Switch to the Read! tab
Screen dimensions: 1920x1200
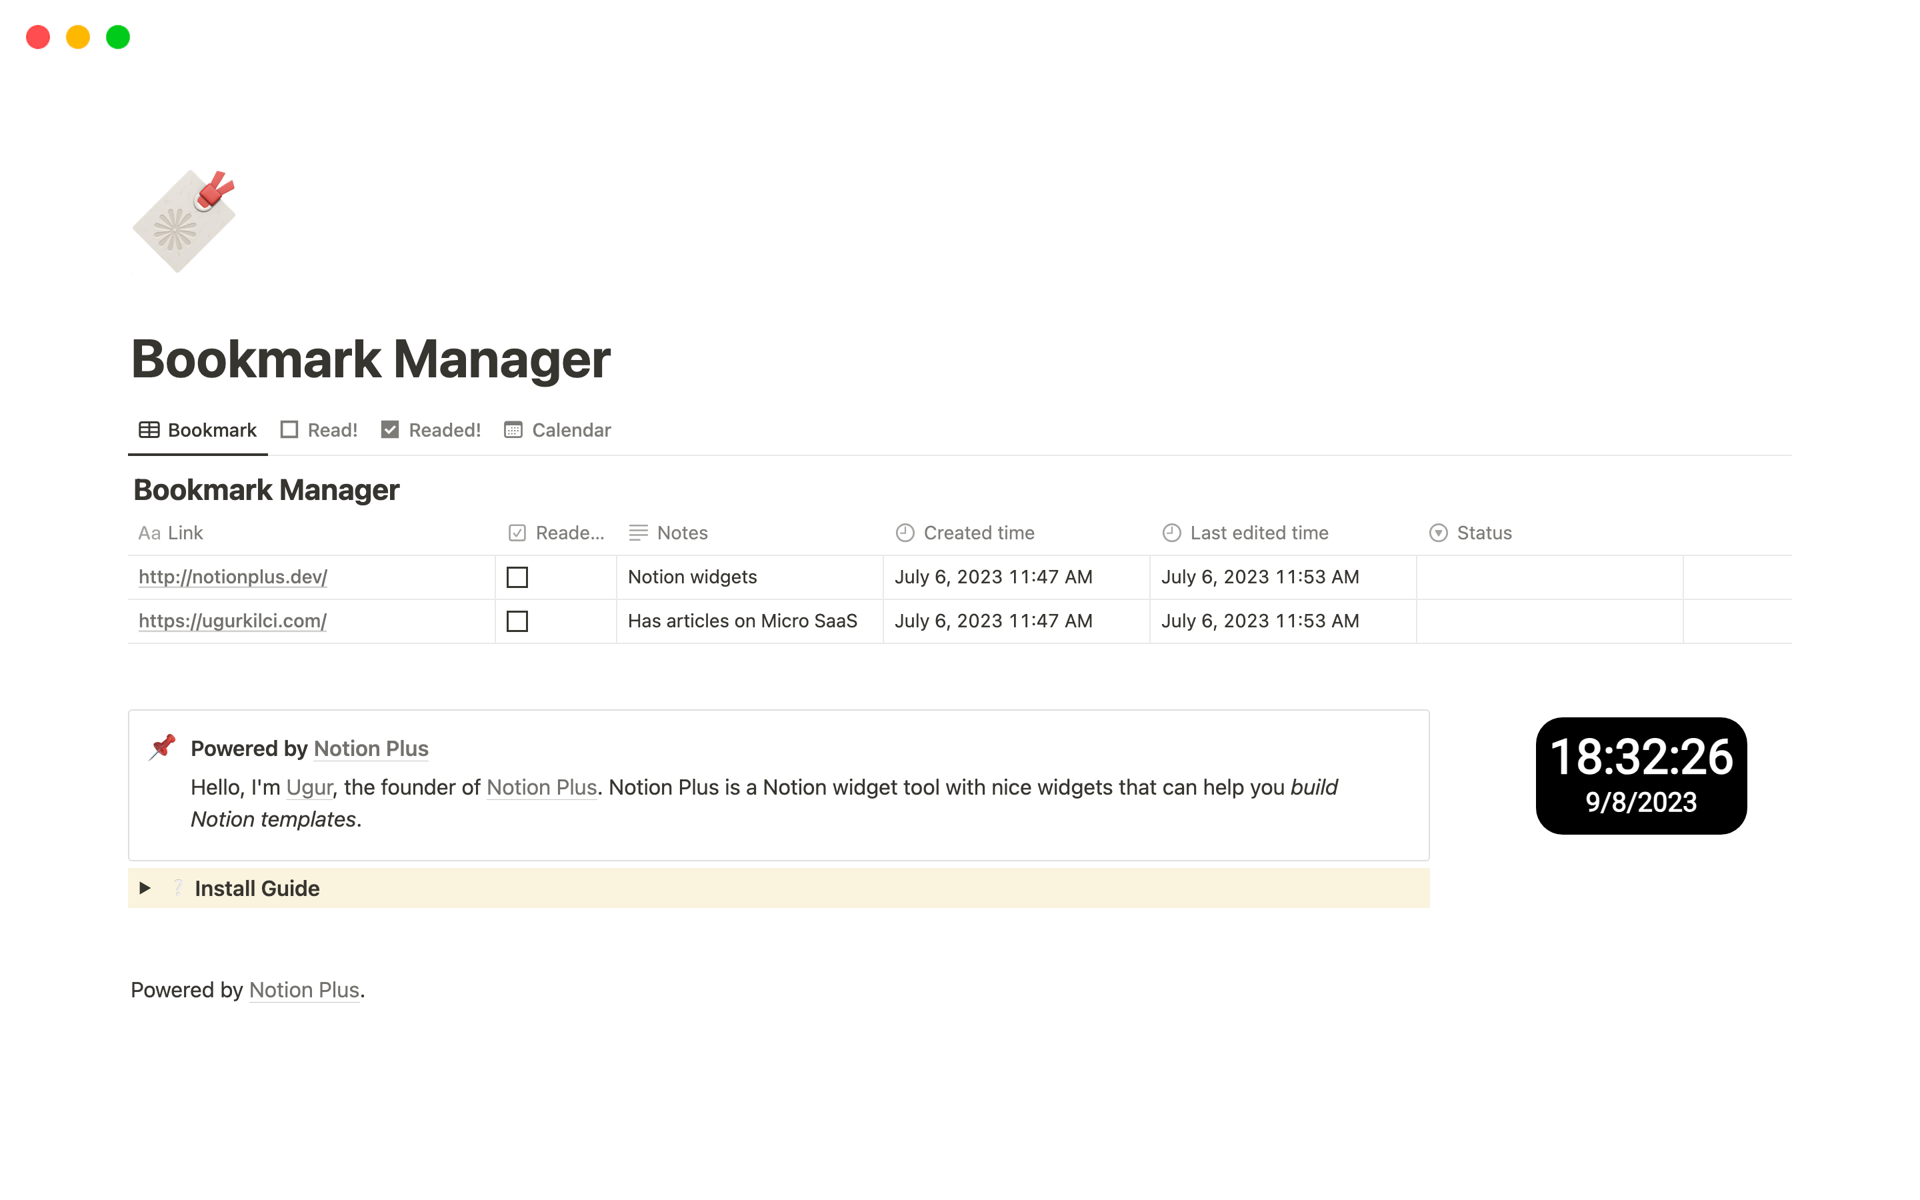coord(319,430)
